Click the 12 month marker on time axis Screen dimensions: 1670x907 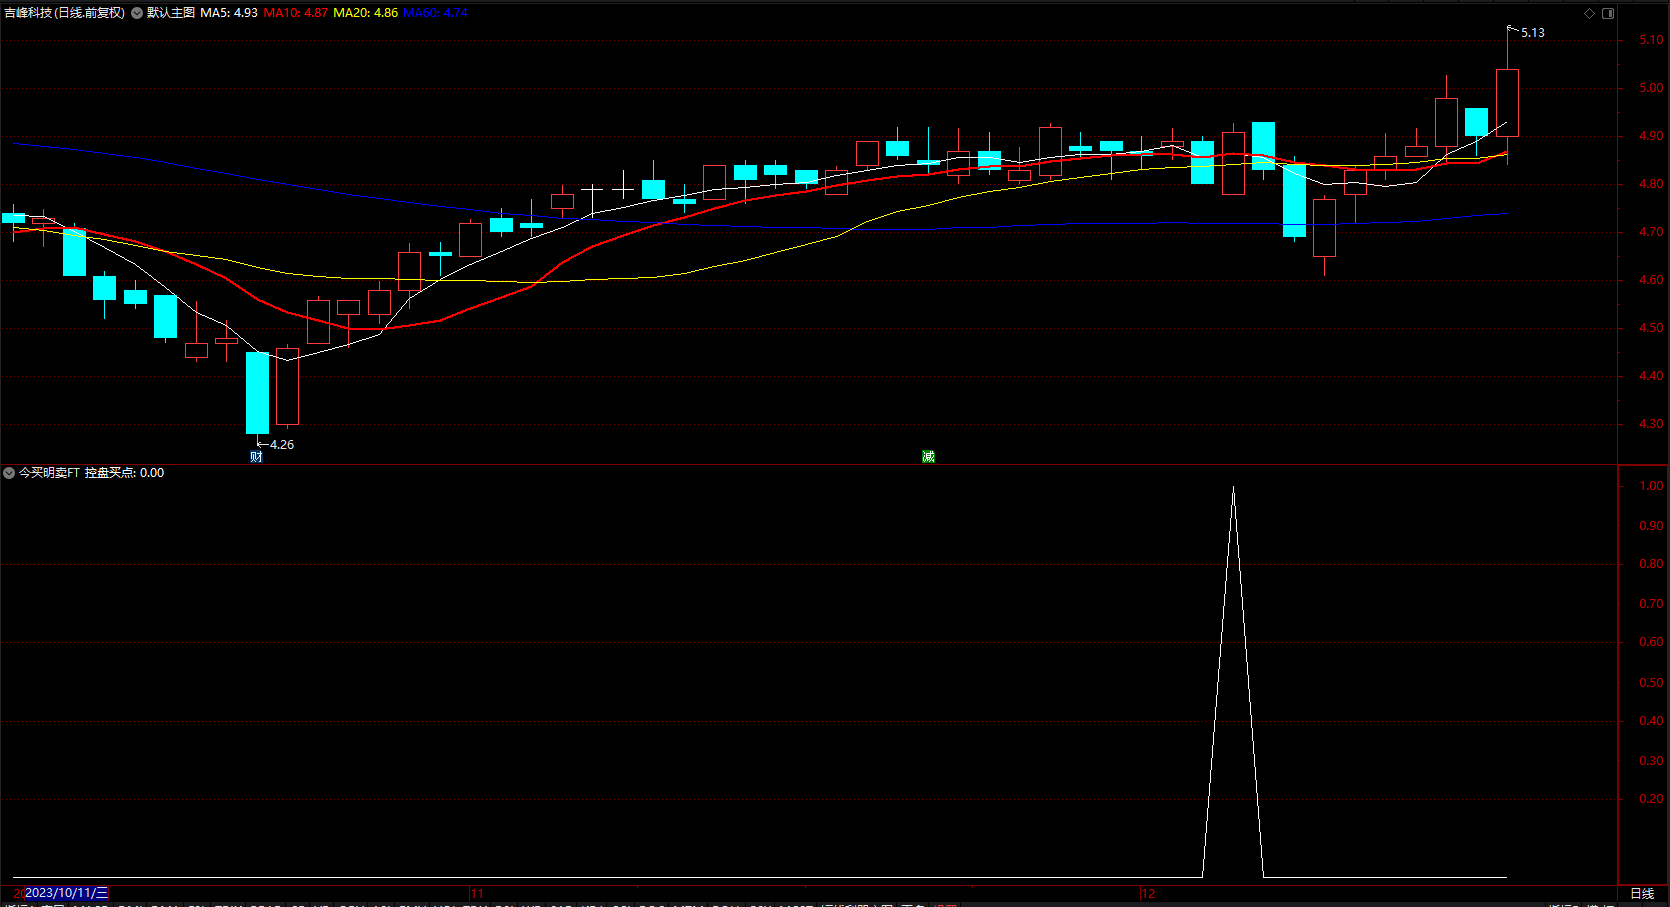coord(1148,893)
